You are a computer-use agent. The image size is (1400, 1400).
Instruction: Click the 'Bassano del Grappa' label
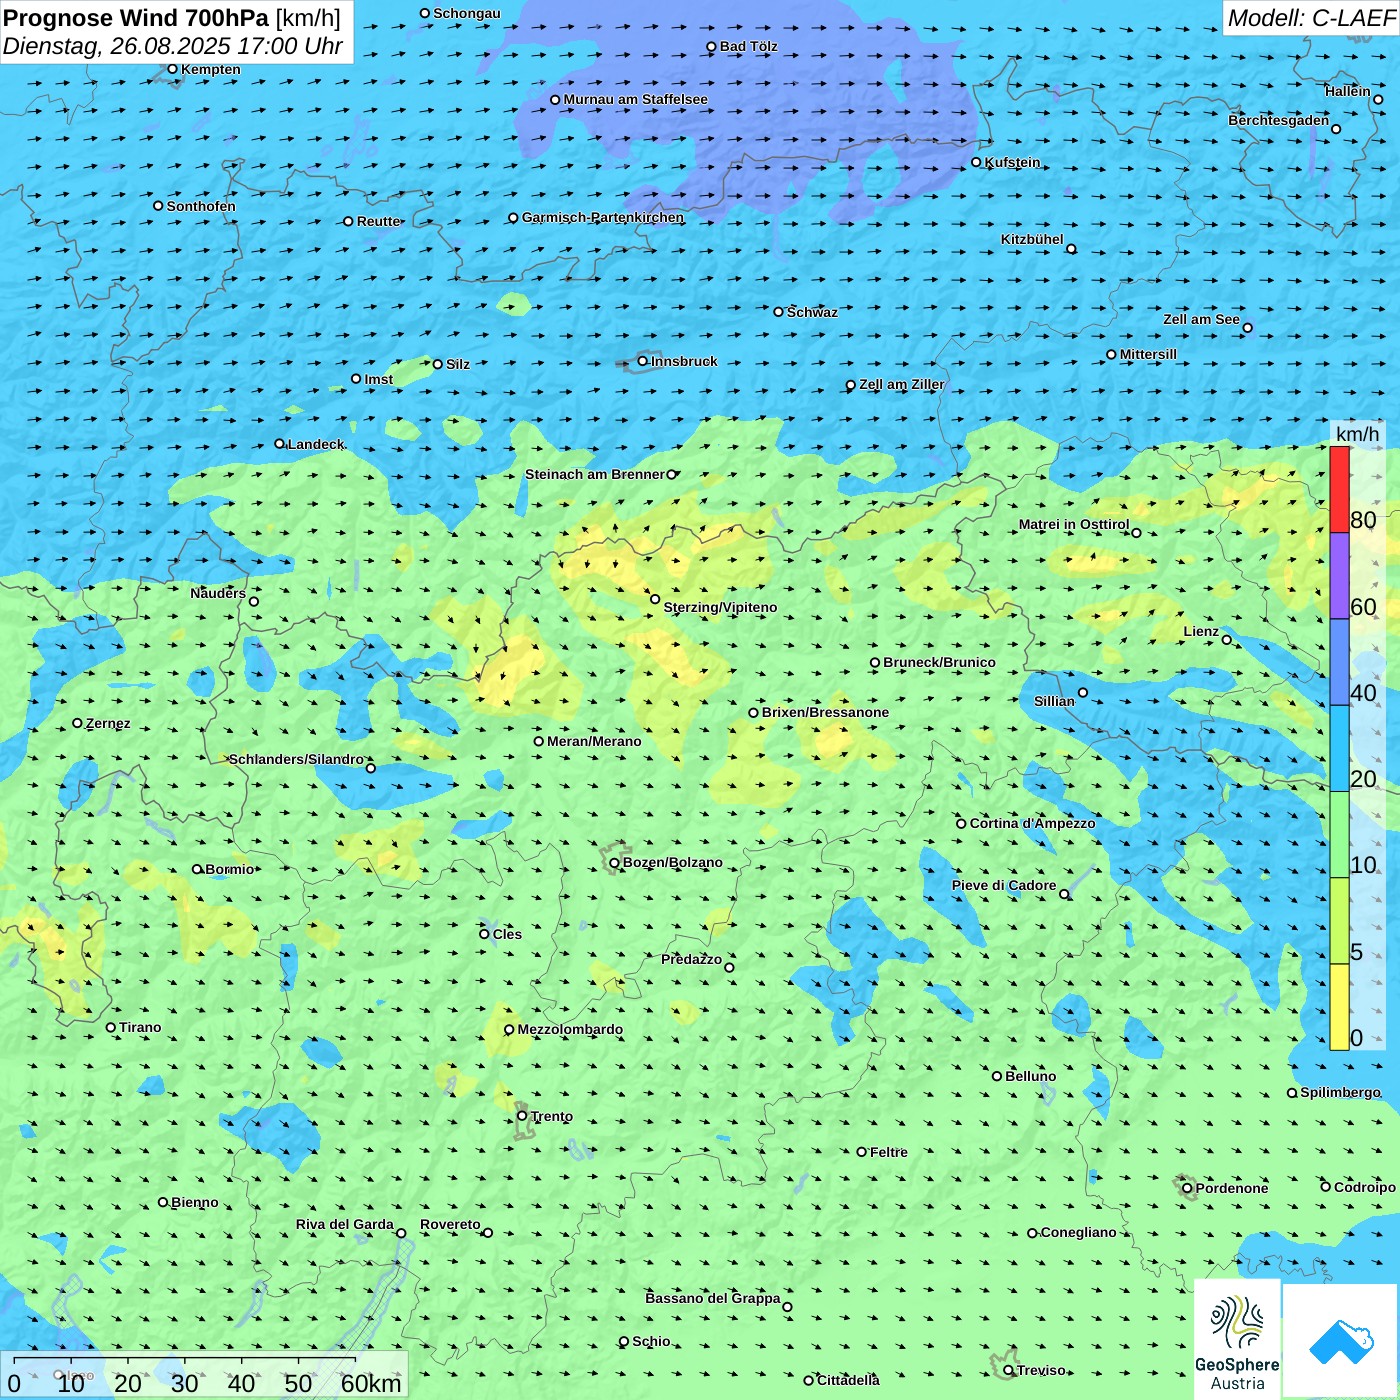coord(713,1298)
